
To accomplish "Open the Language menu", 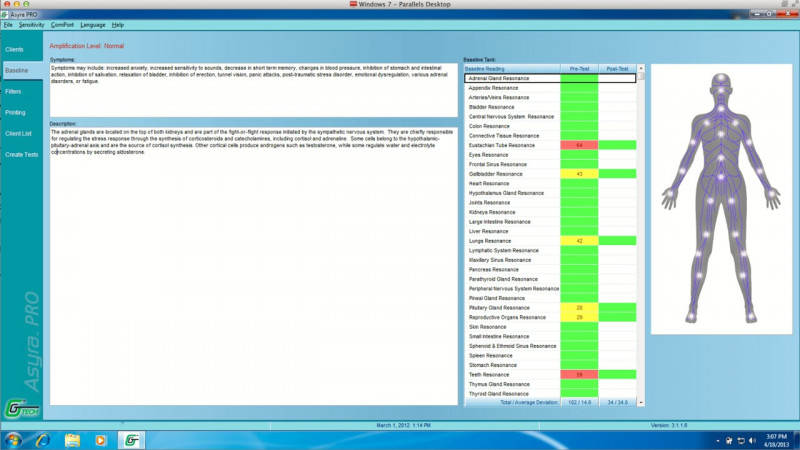I will pos(93,24).
